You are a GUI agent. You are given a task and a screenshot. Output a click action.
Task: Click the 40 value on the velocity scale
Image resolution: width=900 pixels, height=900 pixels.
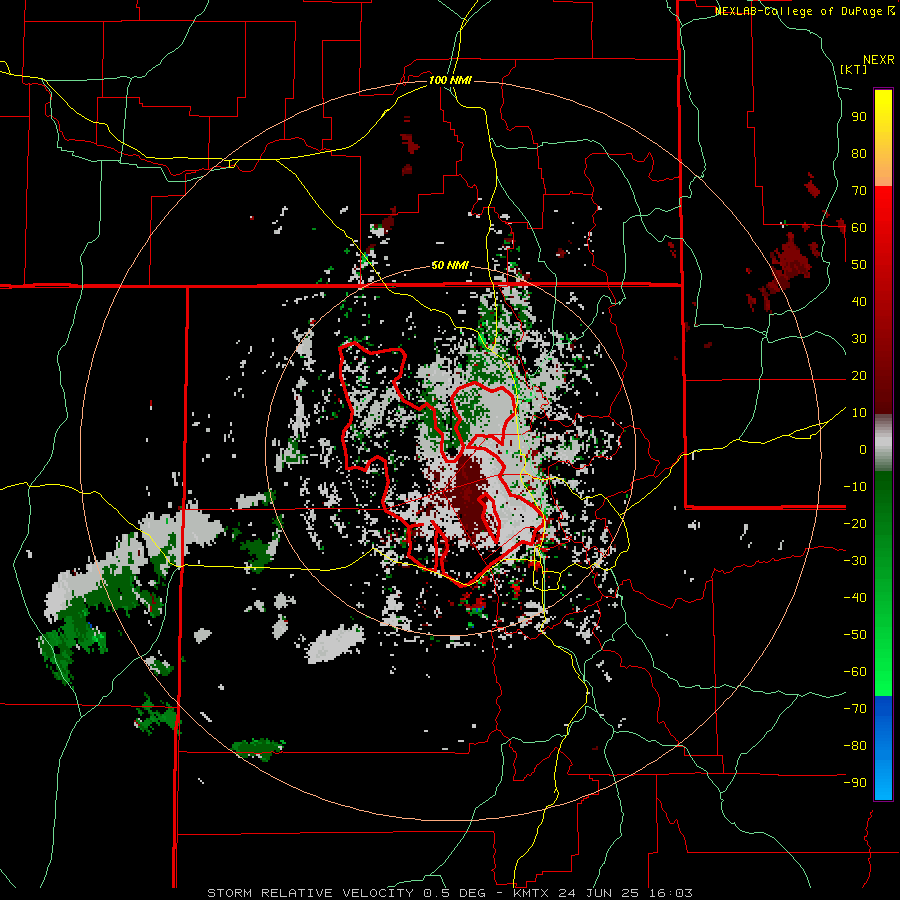point(859,301)
